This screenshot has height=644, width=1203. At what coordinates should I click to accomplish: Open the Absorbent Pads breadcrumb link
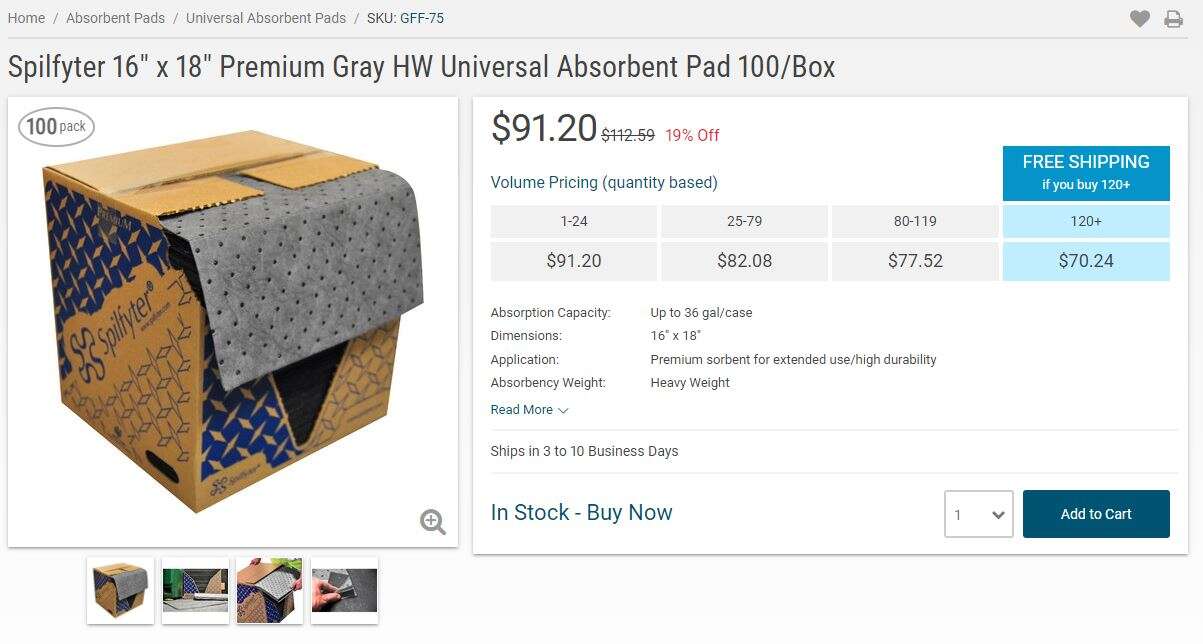click(x=115, y=18)
